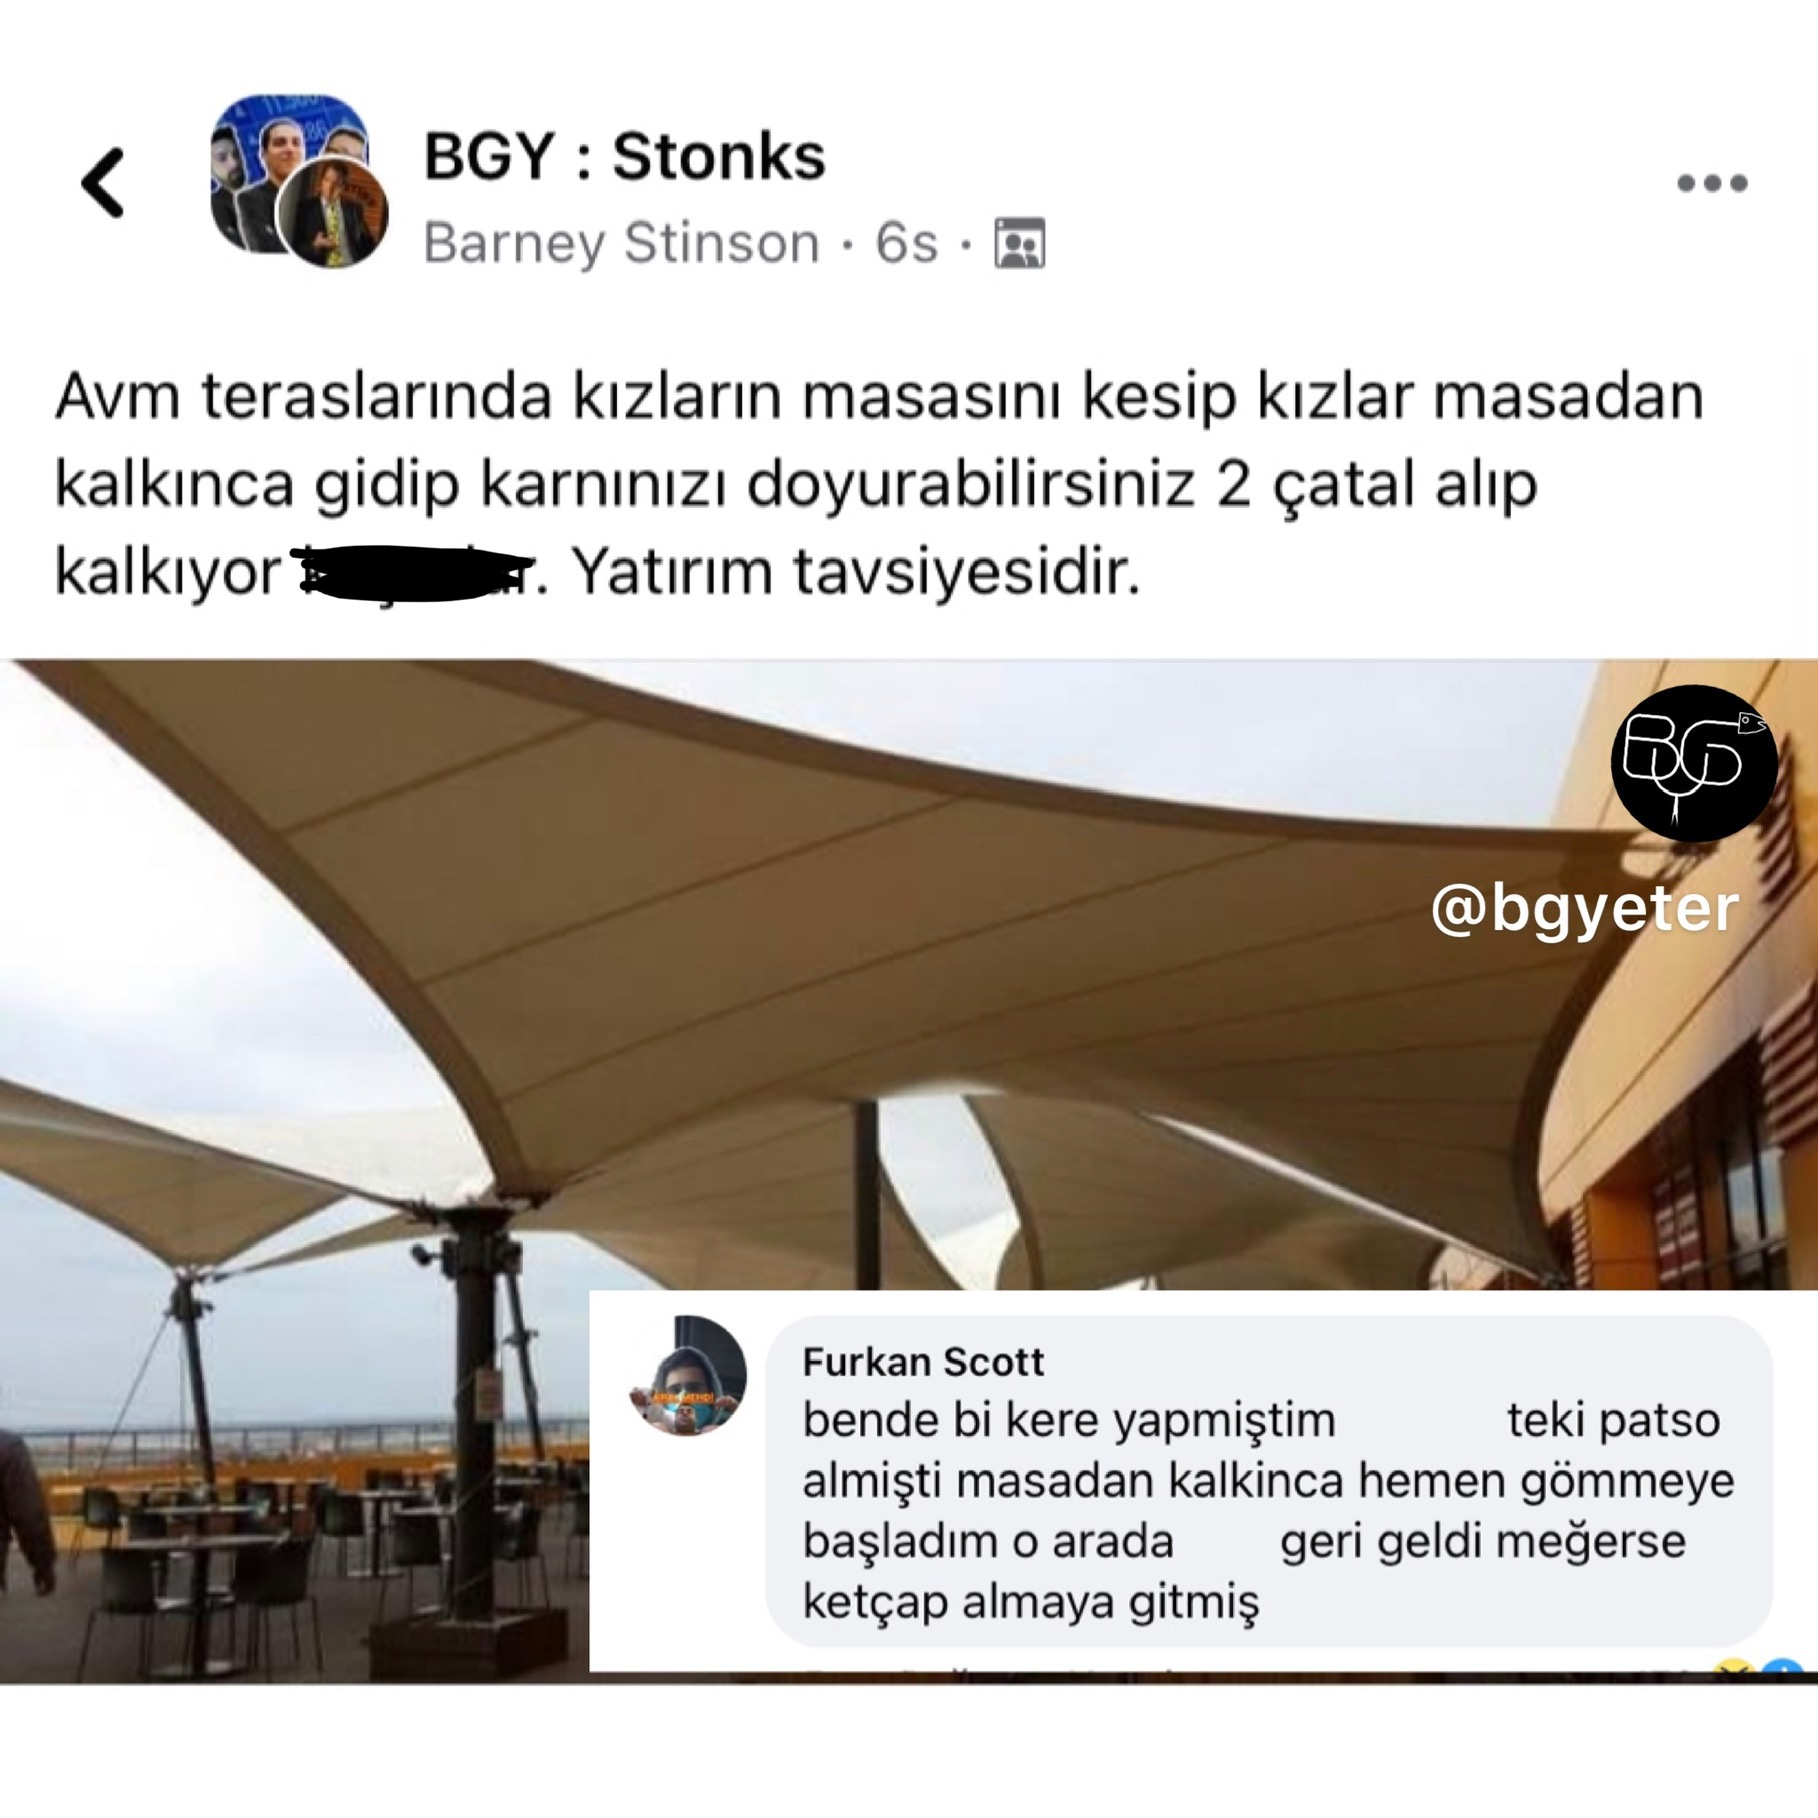Click the phrase Yatırım tavsiyesidir

856,573
